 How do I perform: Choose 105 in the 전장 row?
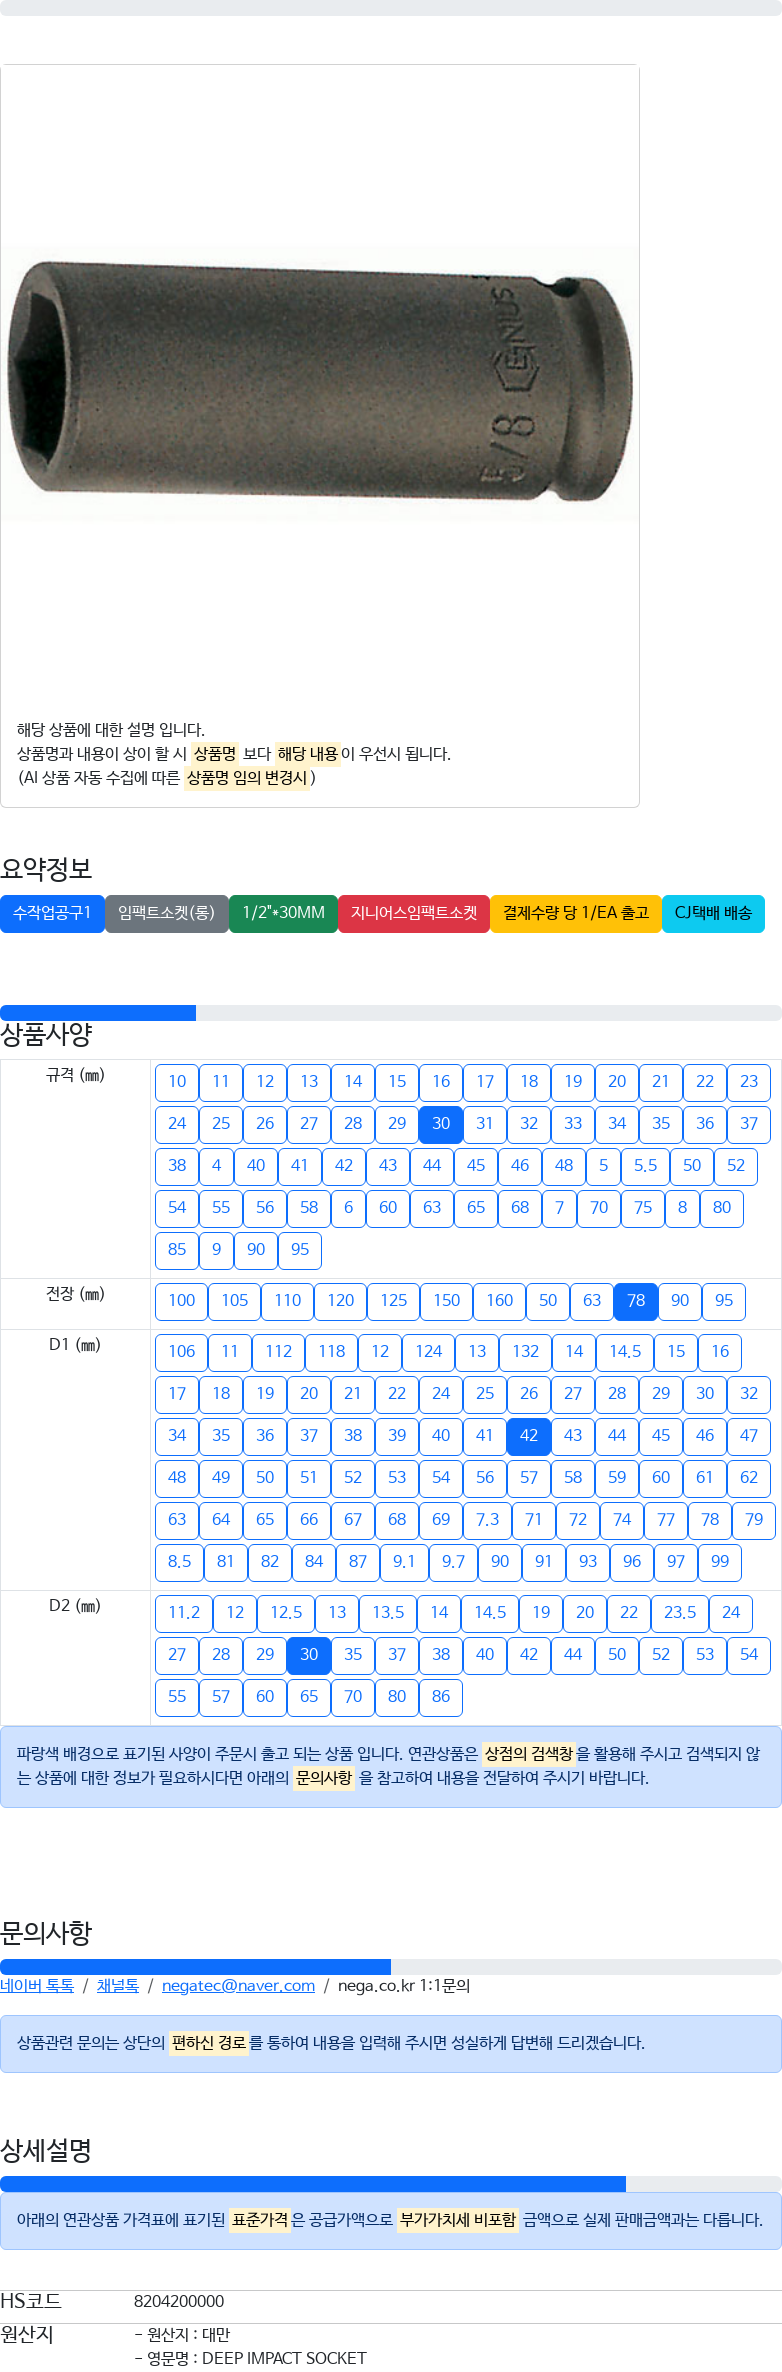coord(235,1301)
